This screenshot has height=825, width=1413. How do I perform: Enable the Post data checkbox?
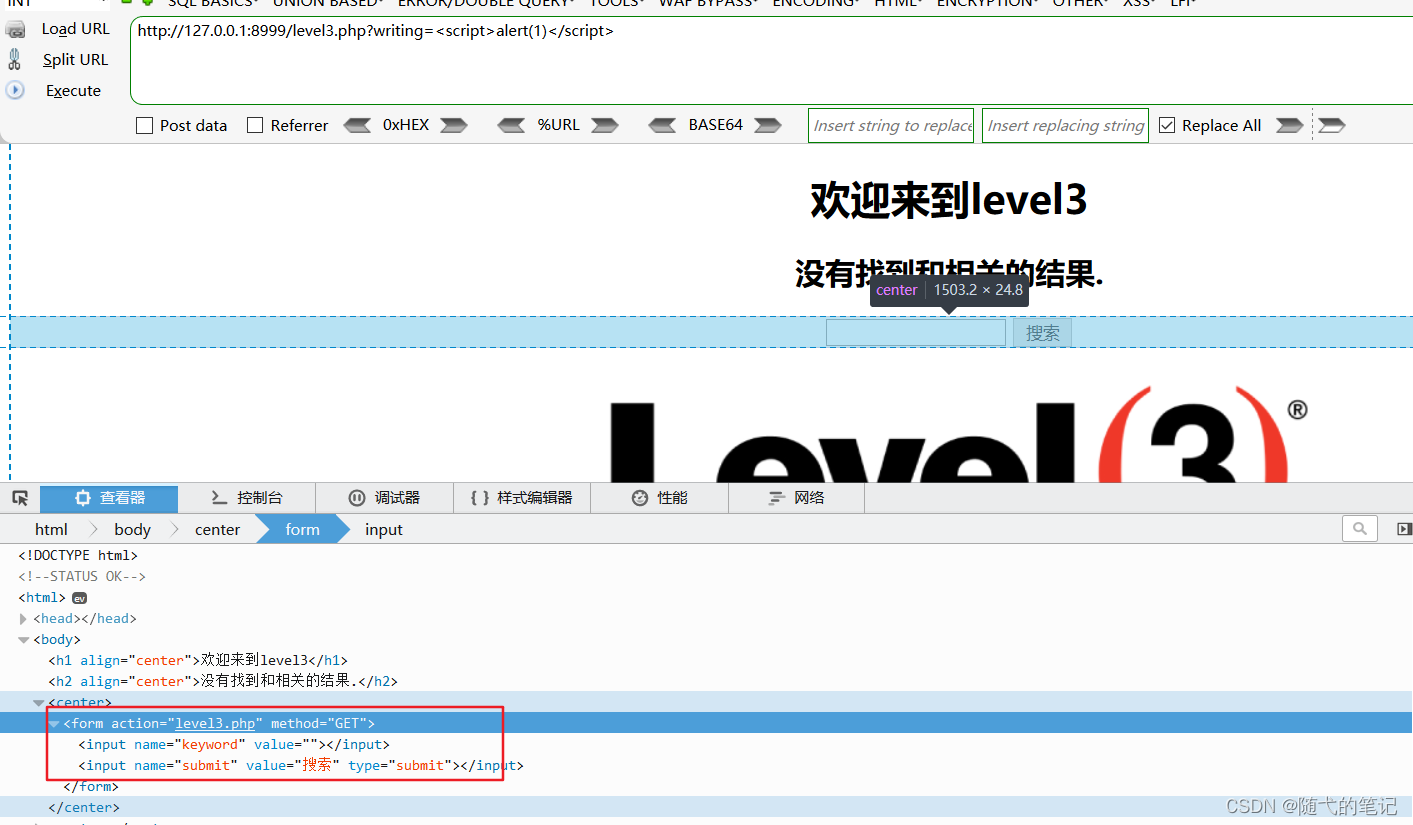144,125
